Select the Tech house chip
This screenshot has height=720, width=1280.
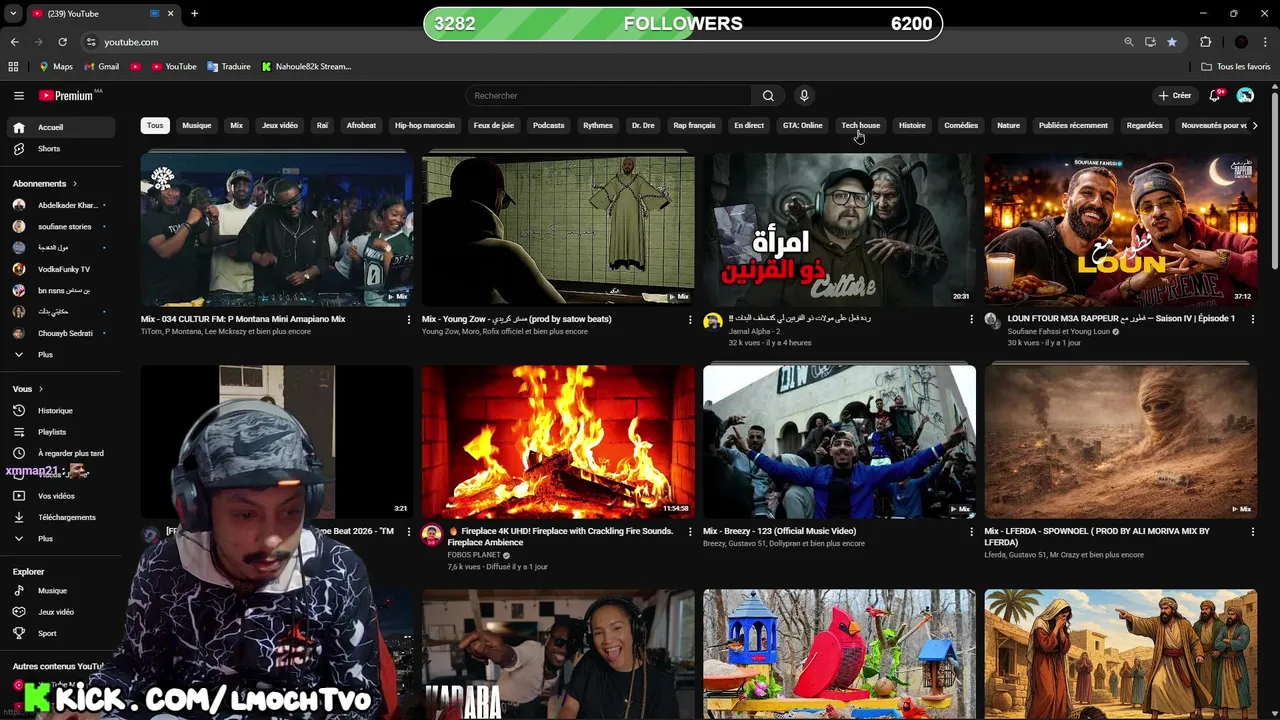[x=861, y=126]
